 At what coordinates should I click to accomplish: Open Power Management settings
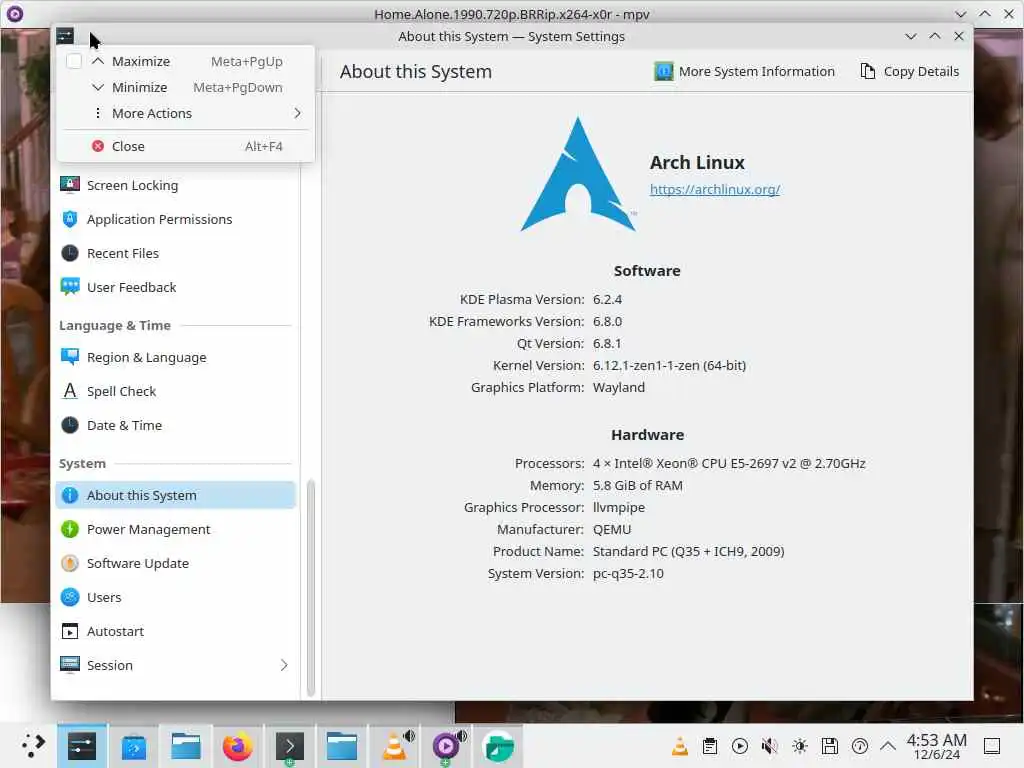pyautogui.click(x=175, y=529)
